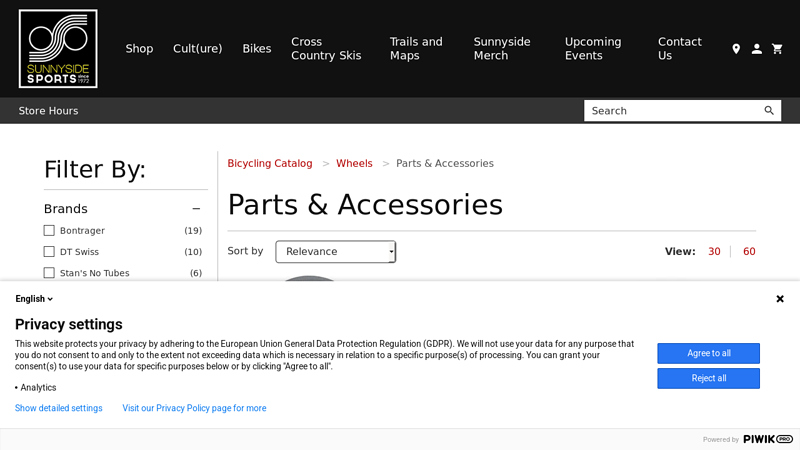Collapse the Brands filter section
Image resolution: width=800 pixels, height=450 pixels.
(x=196, y=209)
